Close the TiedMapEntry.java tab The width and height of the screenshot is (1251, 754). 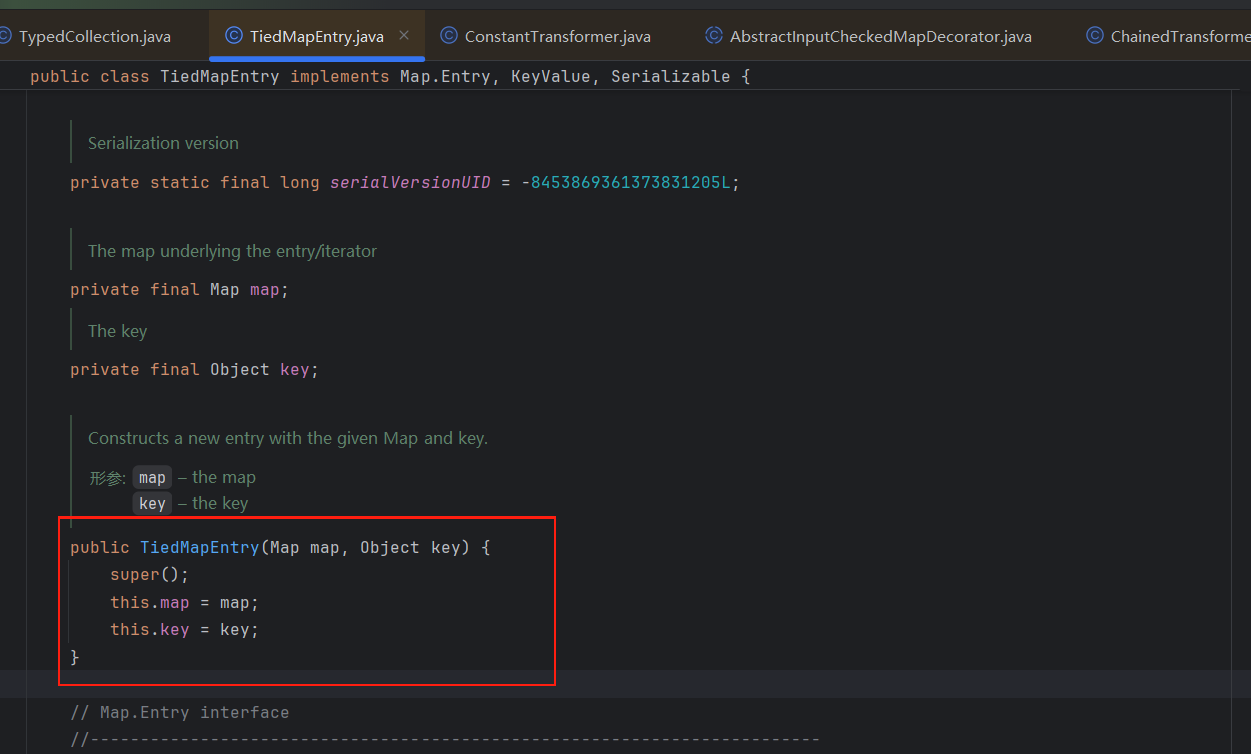[x=404, y=36]
